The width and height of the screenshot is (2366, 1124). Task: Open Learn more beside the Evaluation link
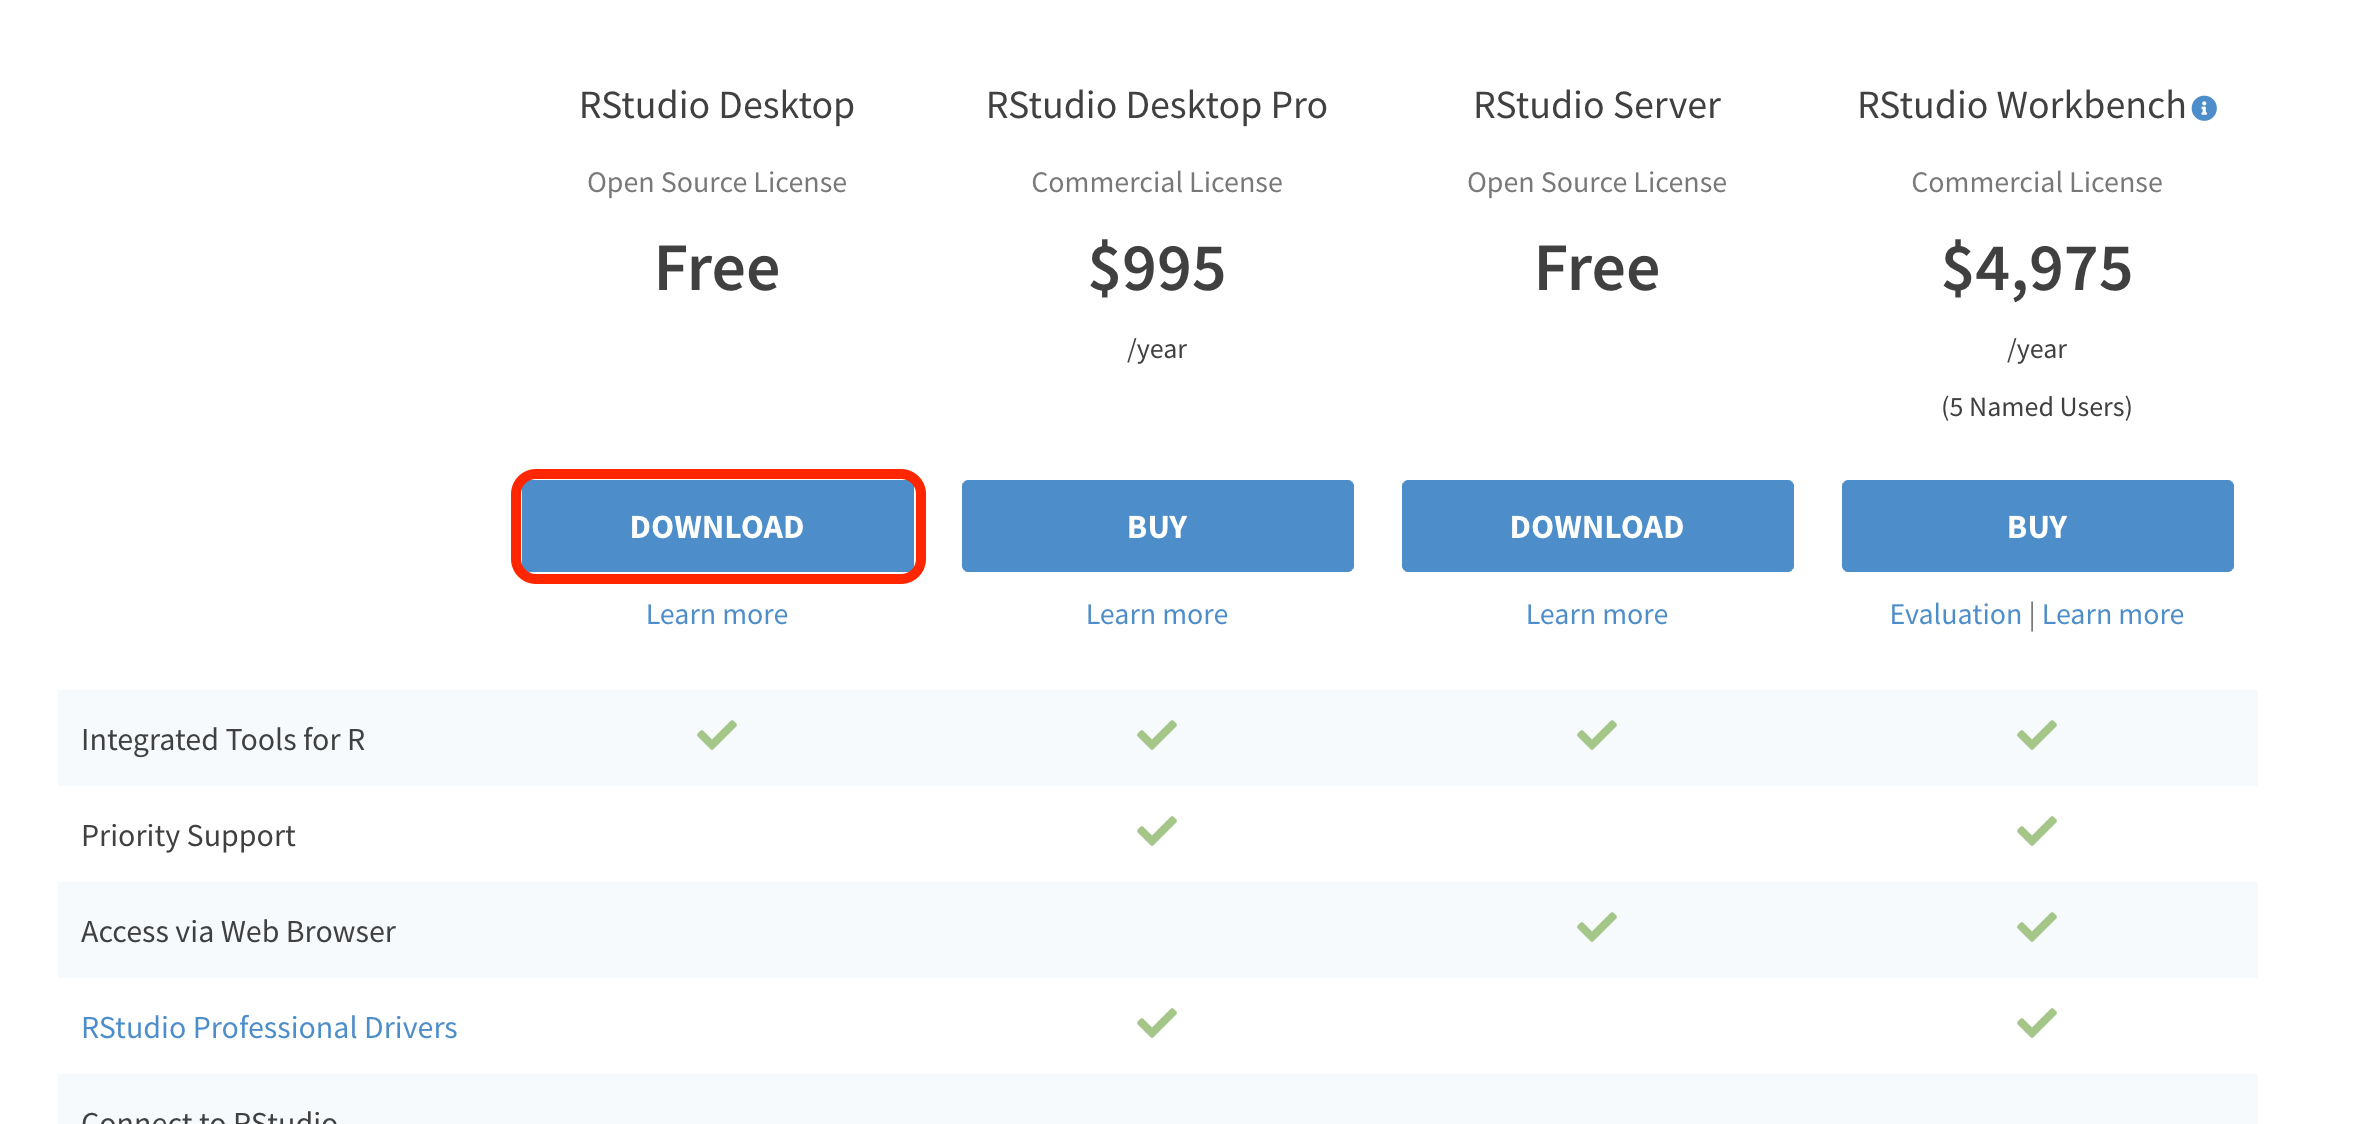tap(2112, 614)
